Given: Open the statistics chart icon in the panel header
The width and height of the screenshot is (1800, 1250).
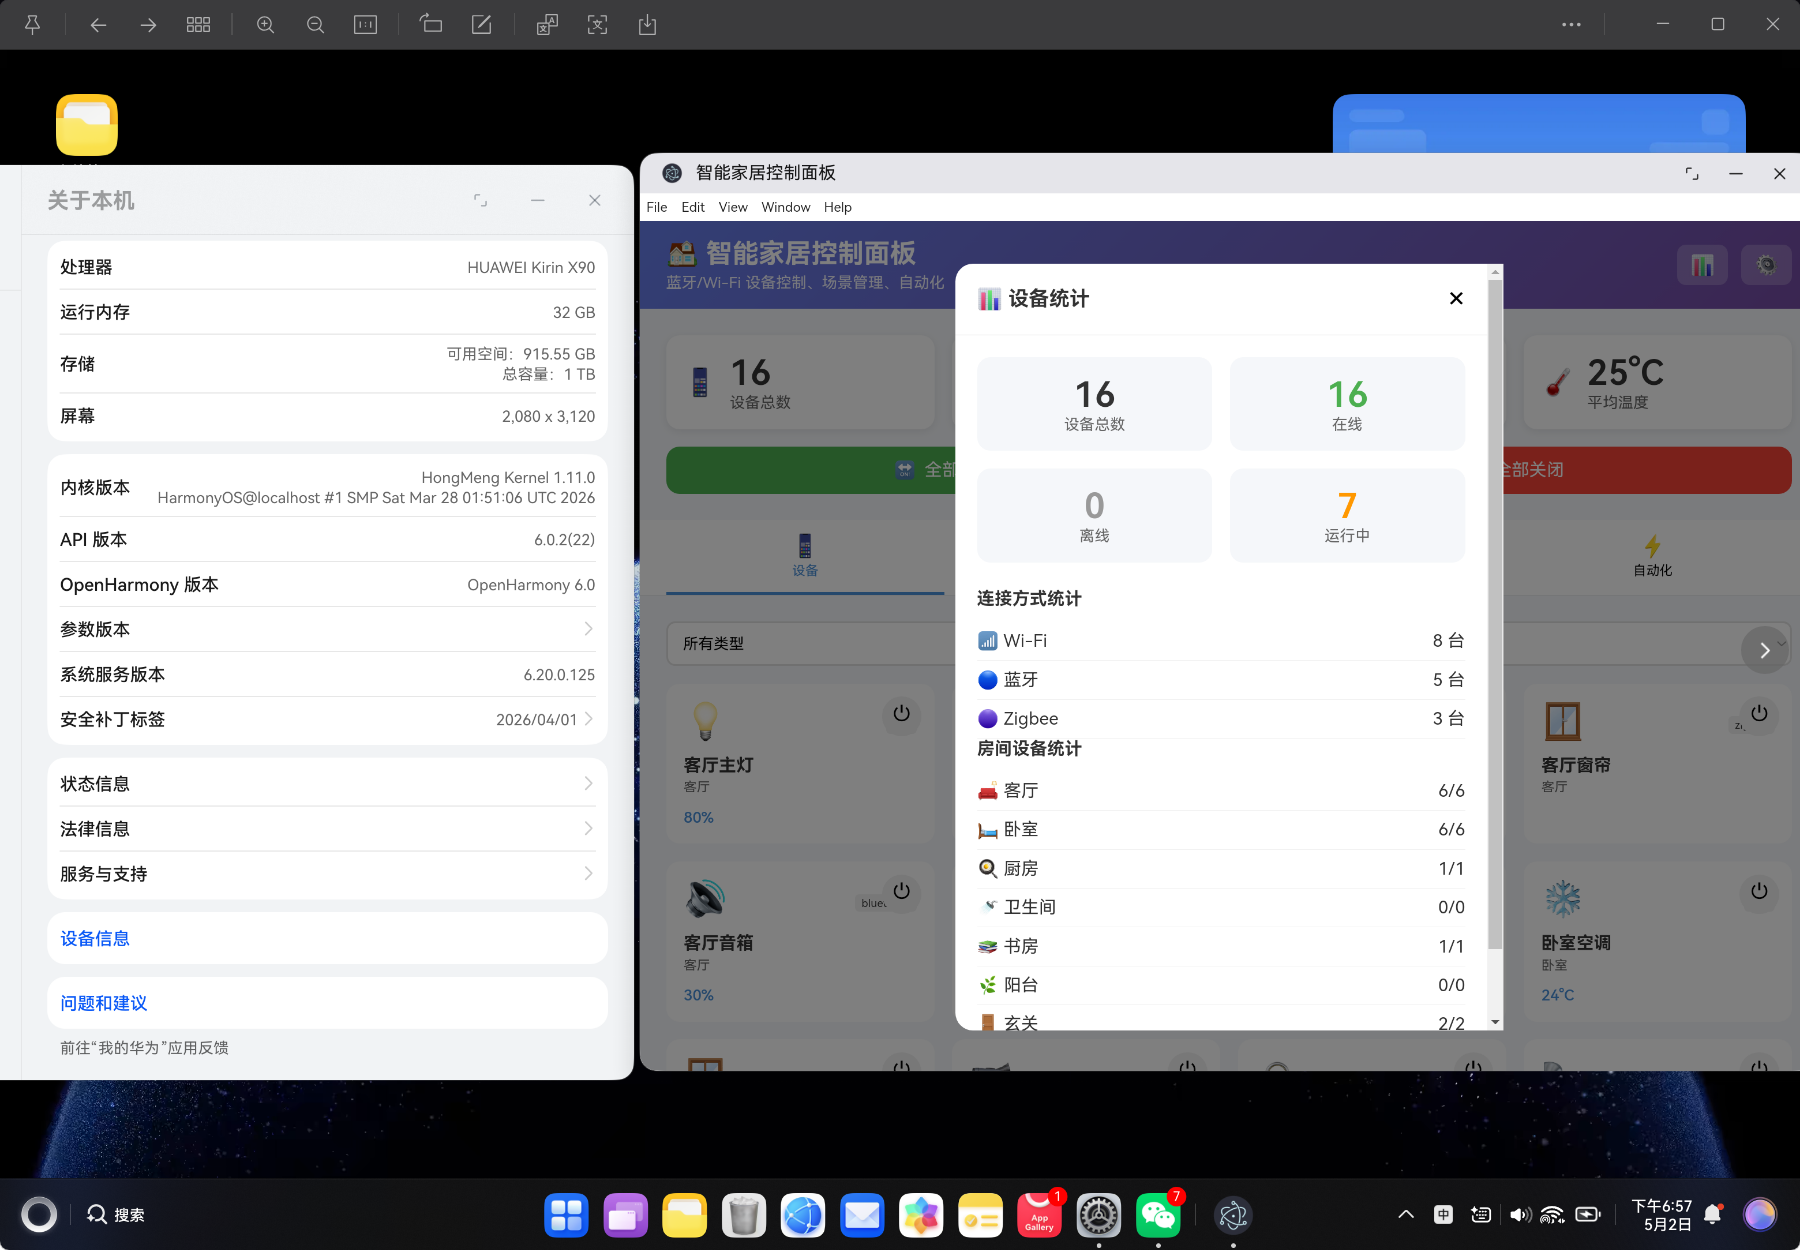Looking at the screenshot, I should click(1702, 265).
